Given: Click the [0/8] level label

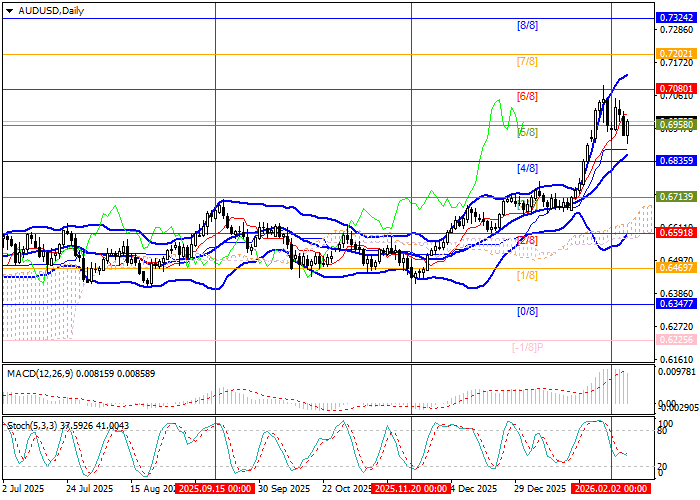Looking at the screenshot, I should [x=527, y=312].
